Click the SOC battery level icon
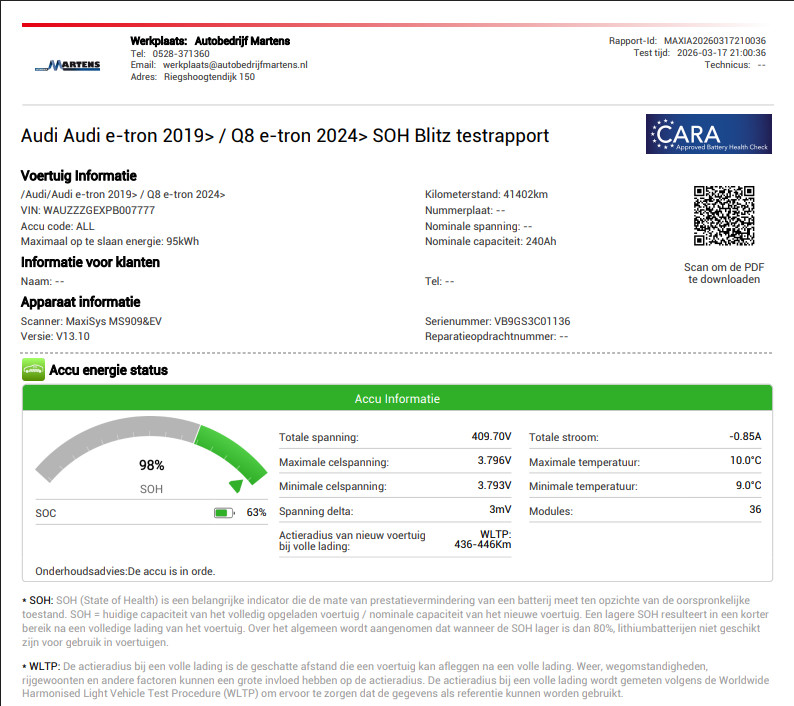Image resolution: width=794 pixels, height=706 pixels. tap(224, 513)
